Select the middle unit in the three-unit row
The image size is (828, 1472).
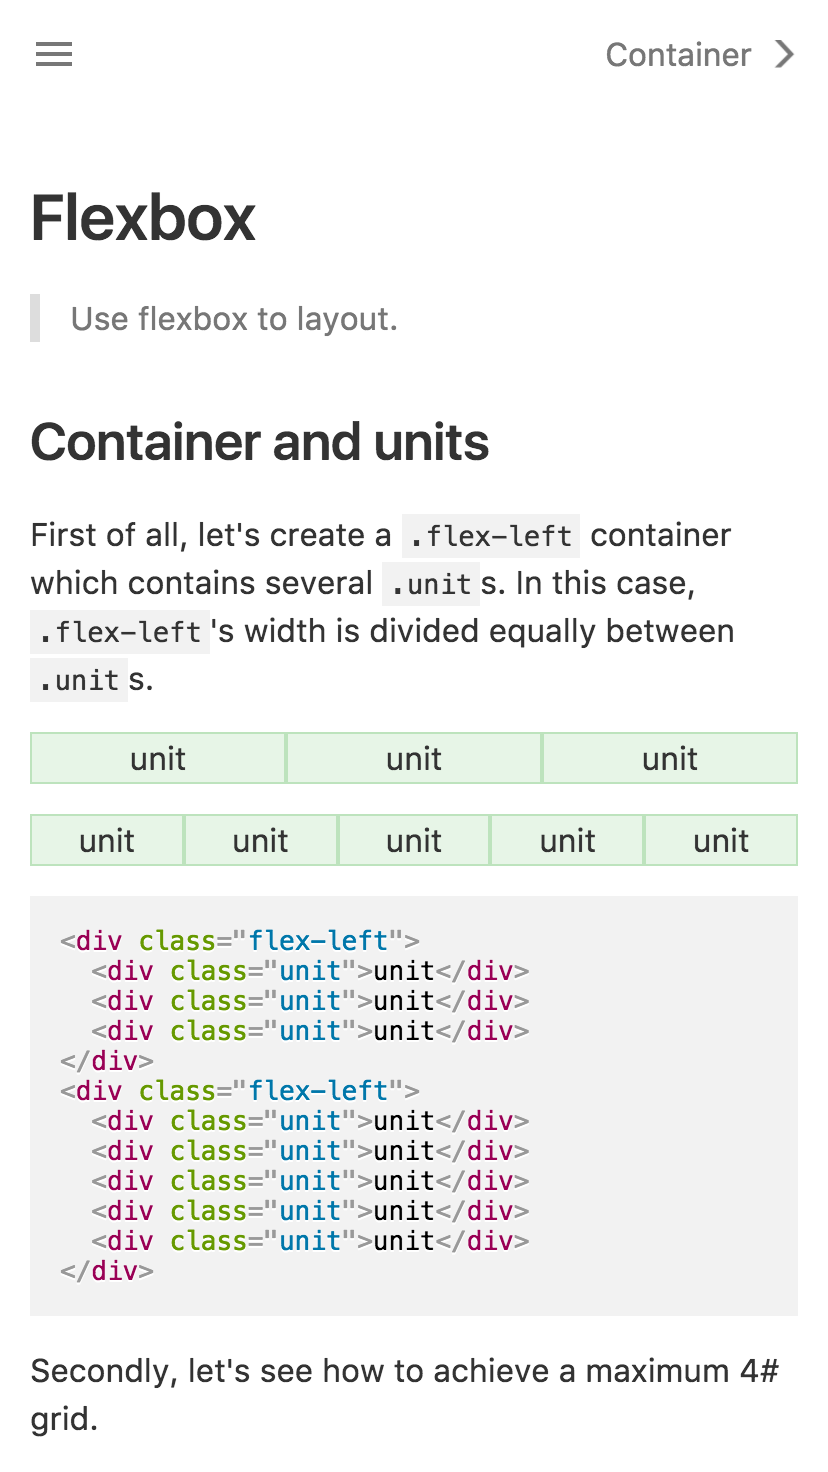414,758
